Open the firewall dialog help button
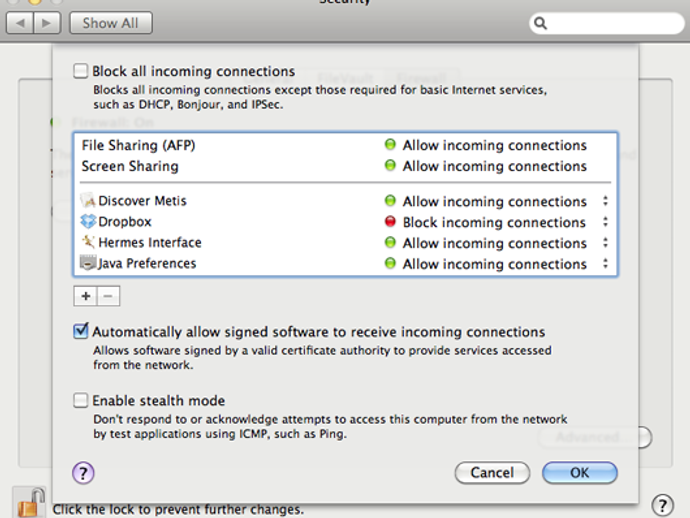Image resolution: width=690 pixels, height=518 pixels. click(84, 472)
